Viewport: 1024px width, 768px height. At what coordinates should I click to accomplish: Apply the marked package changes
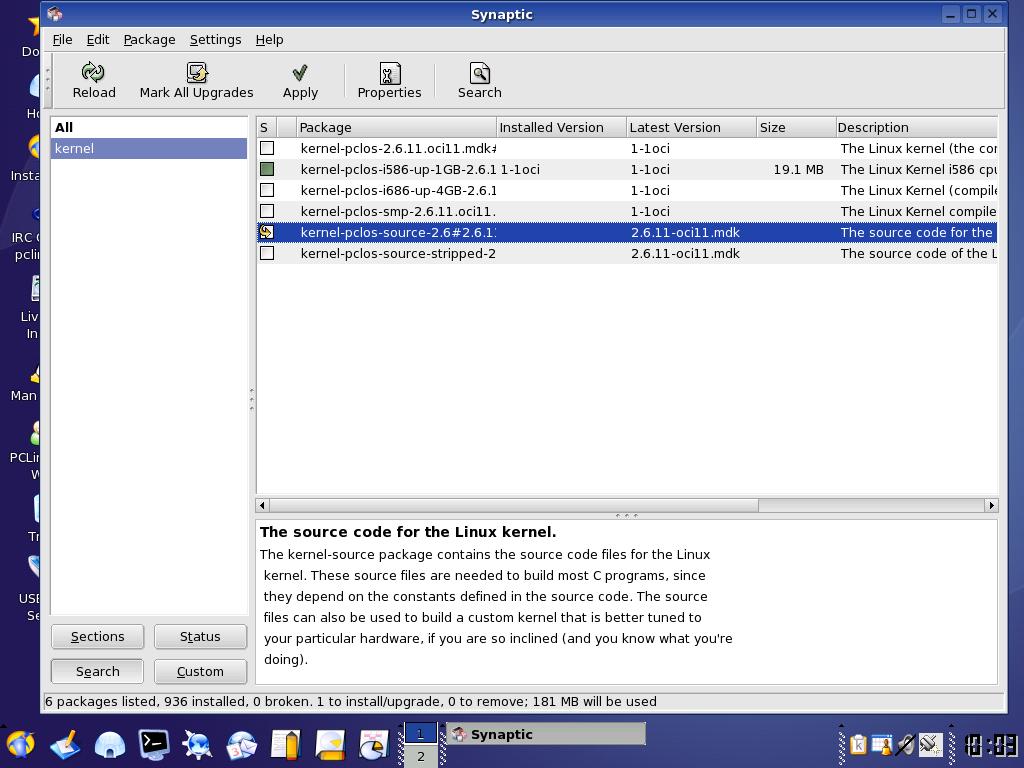[x=300, y=80]
